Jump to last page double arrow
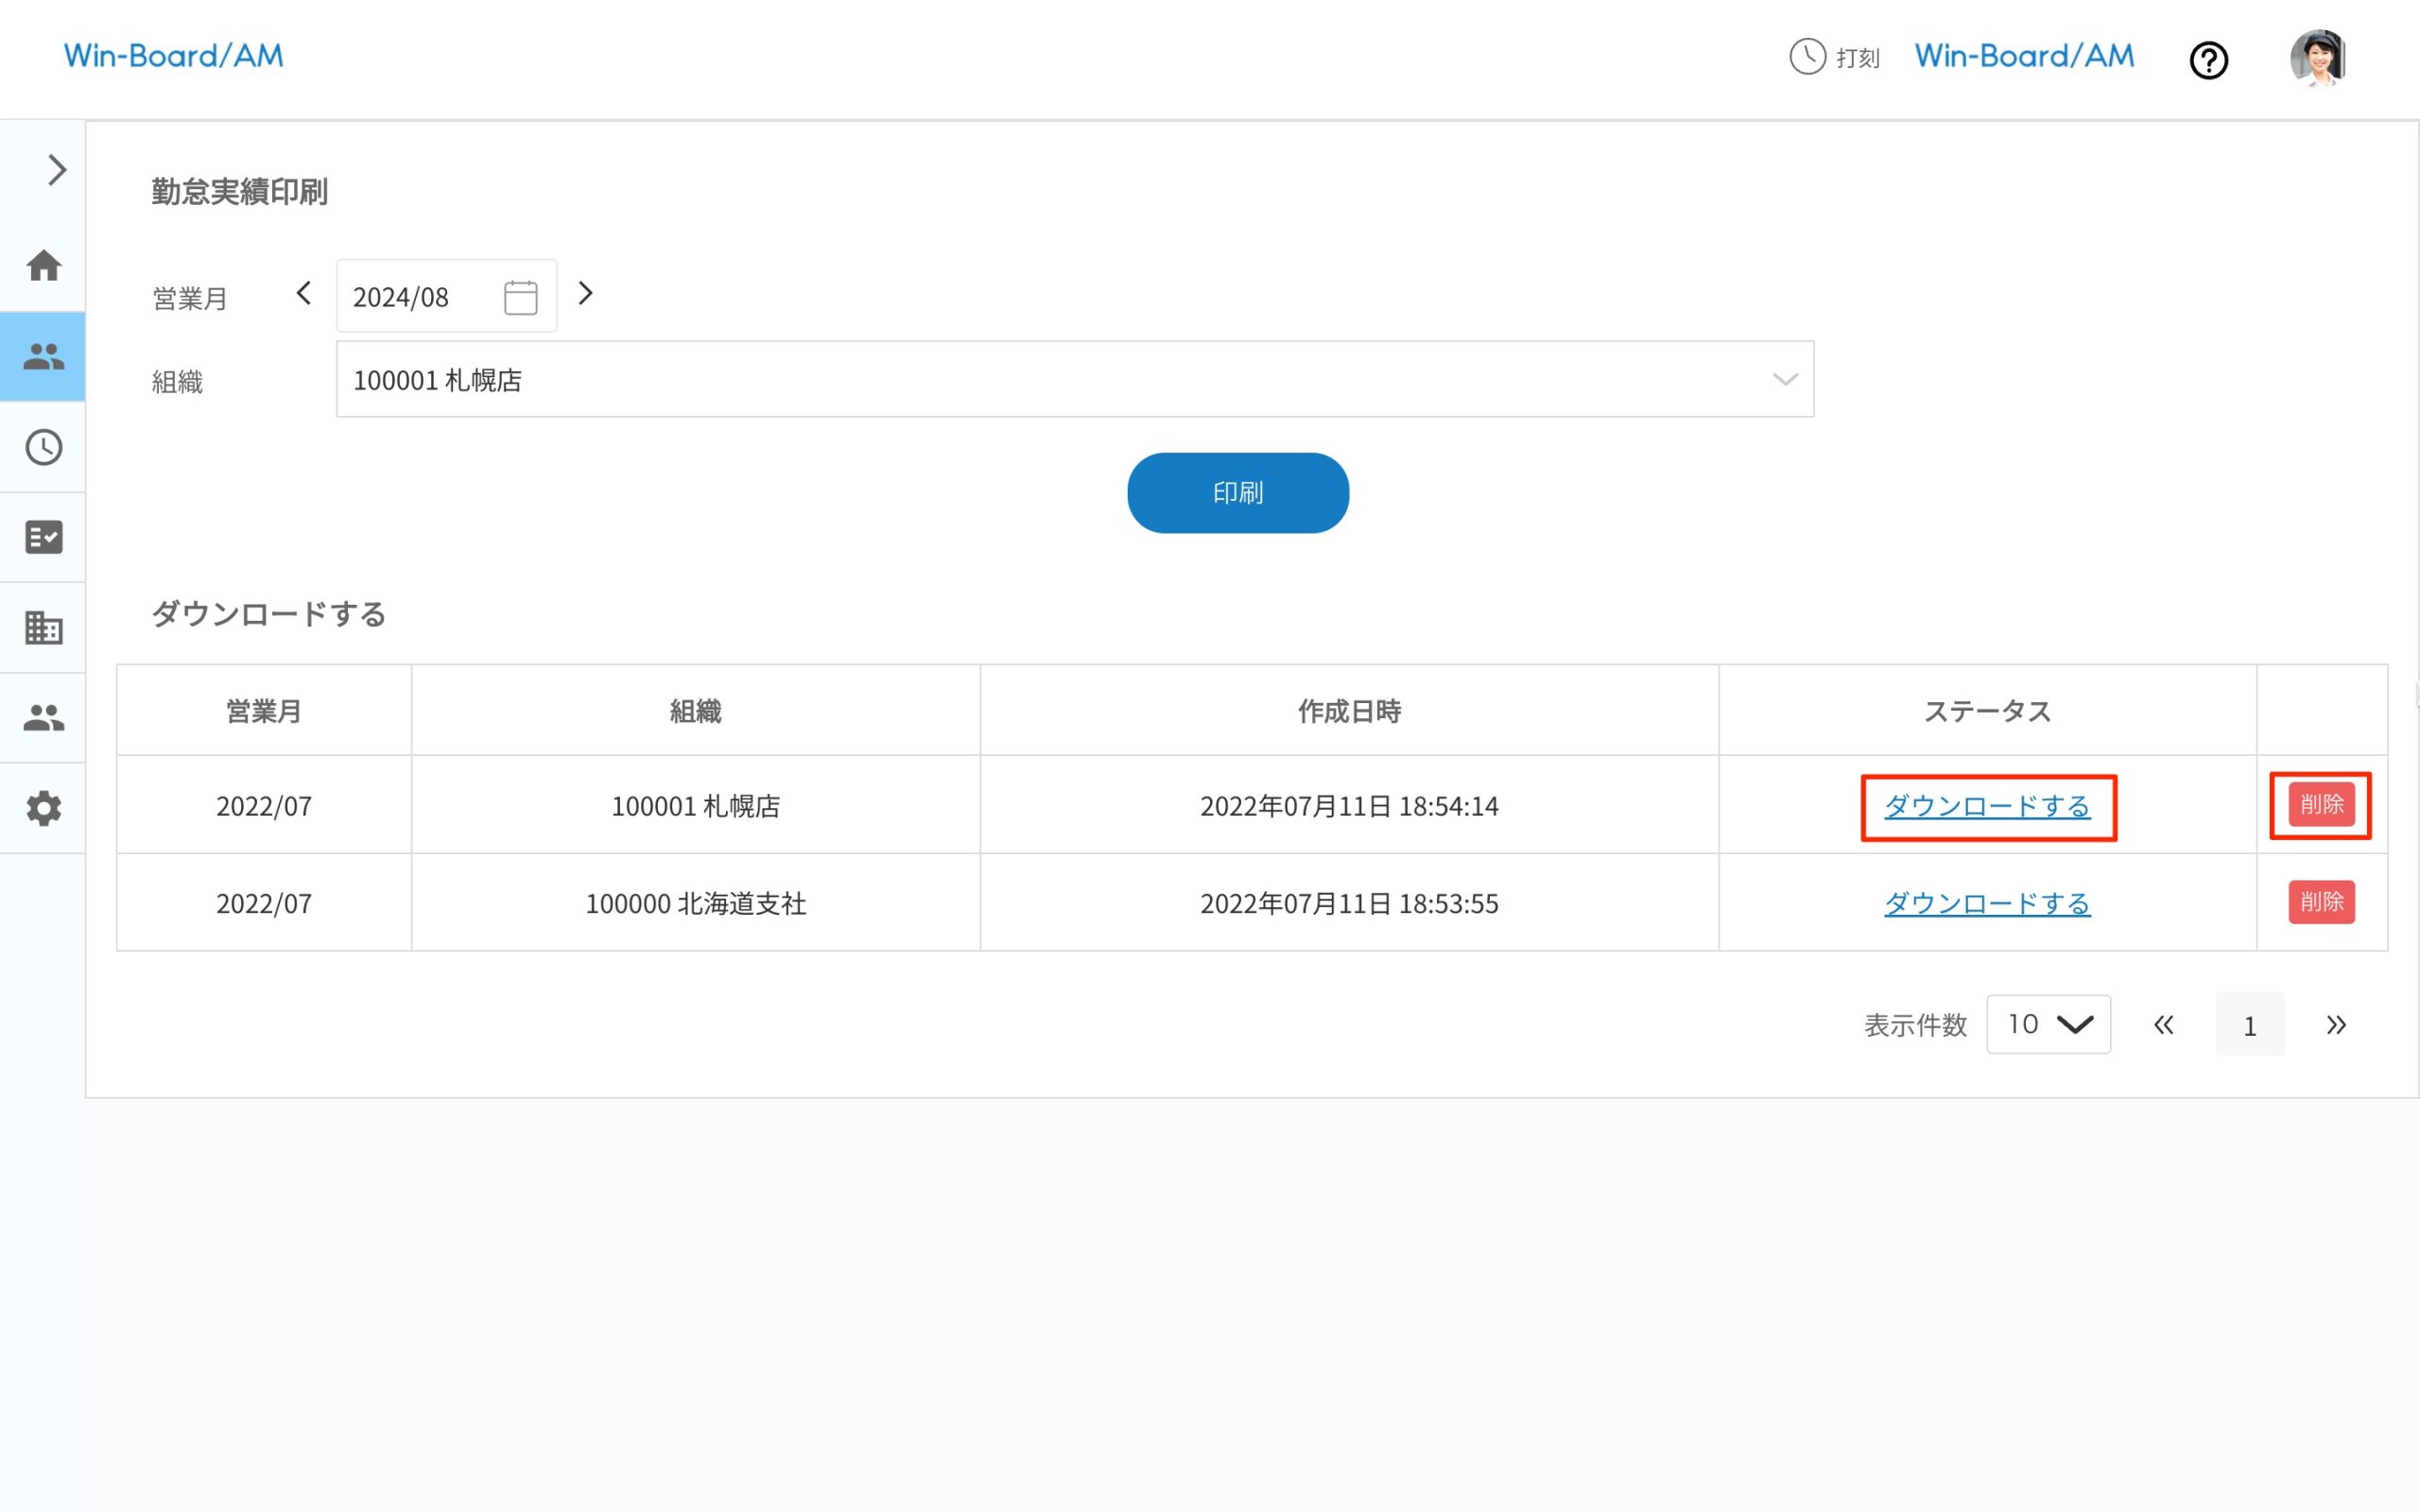Image resolution: width=2420 pixels, height=1512 pixels. (2335, 1025)
